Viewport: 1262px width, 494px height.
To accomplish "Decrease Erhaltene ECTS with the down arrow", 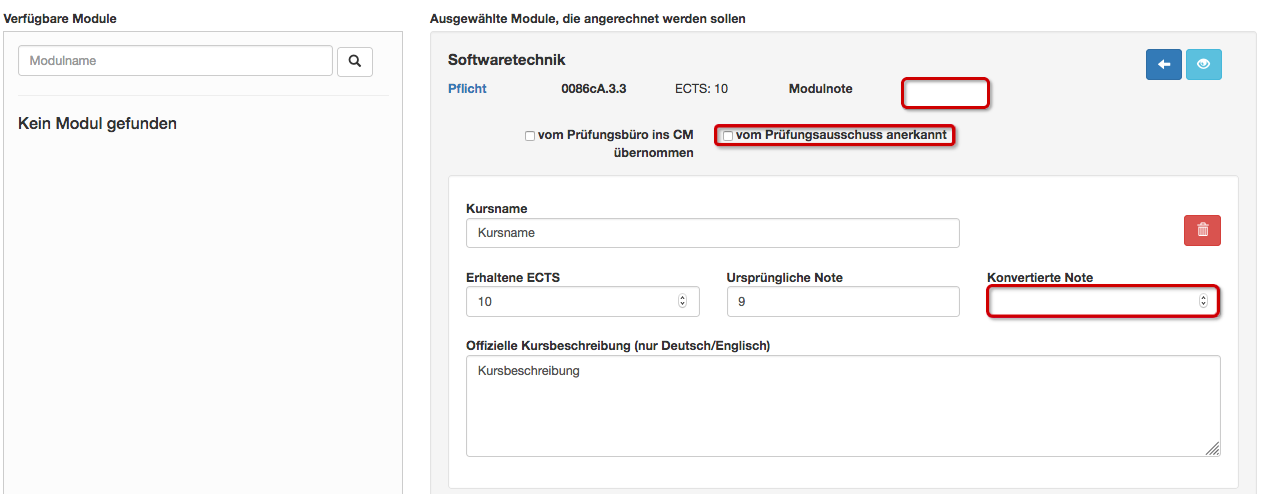I will 683,304.
